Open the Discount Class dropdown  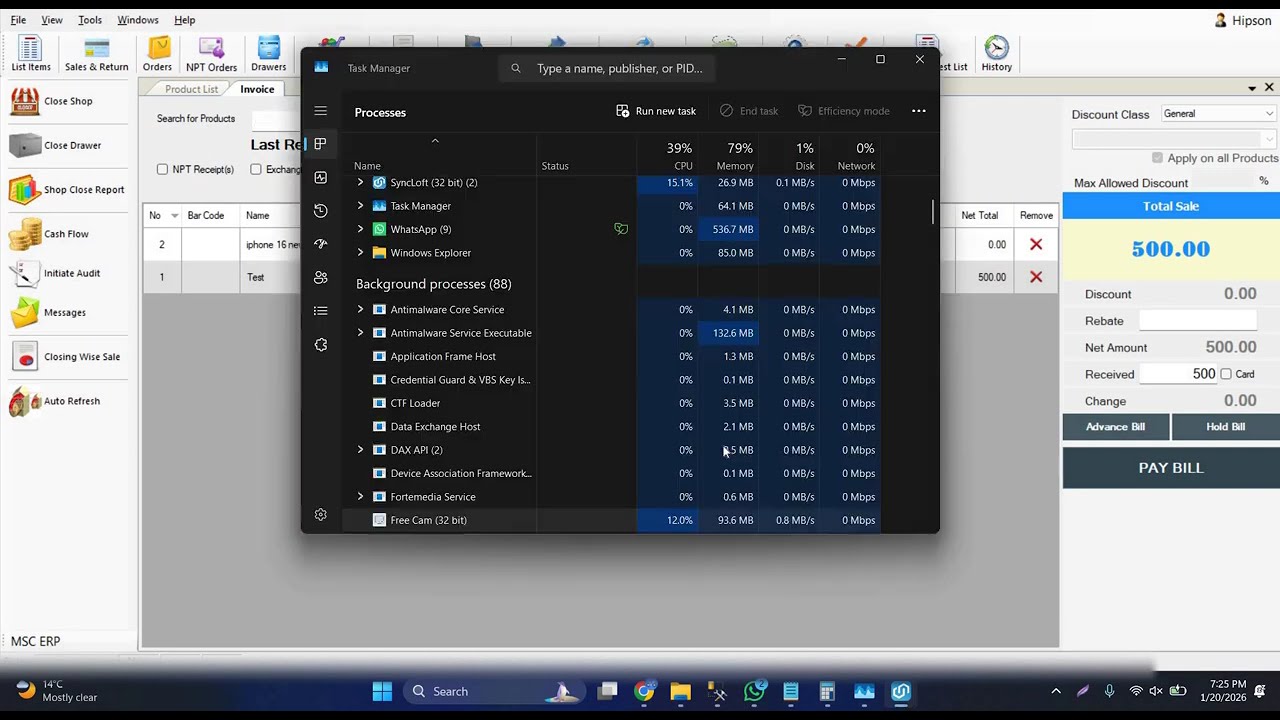click(x=1218, y=114)
